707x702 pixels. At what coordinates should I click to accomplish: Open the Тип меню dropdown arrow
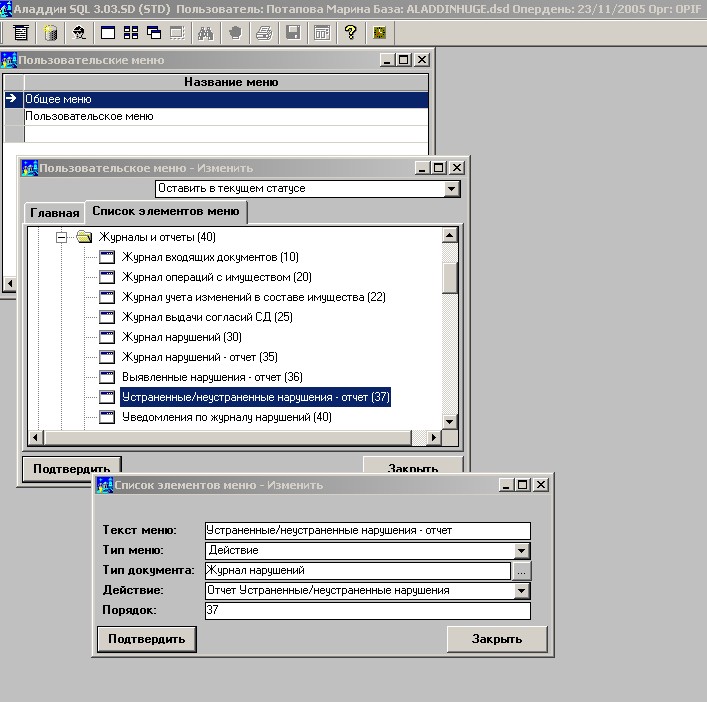pos(522,551)
